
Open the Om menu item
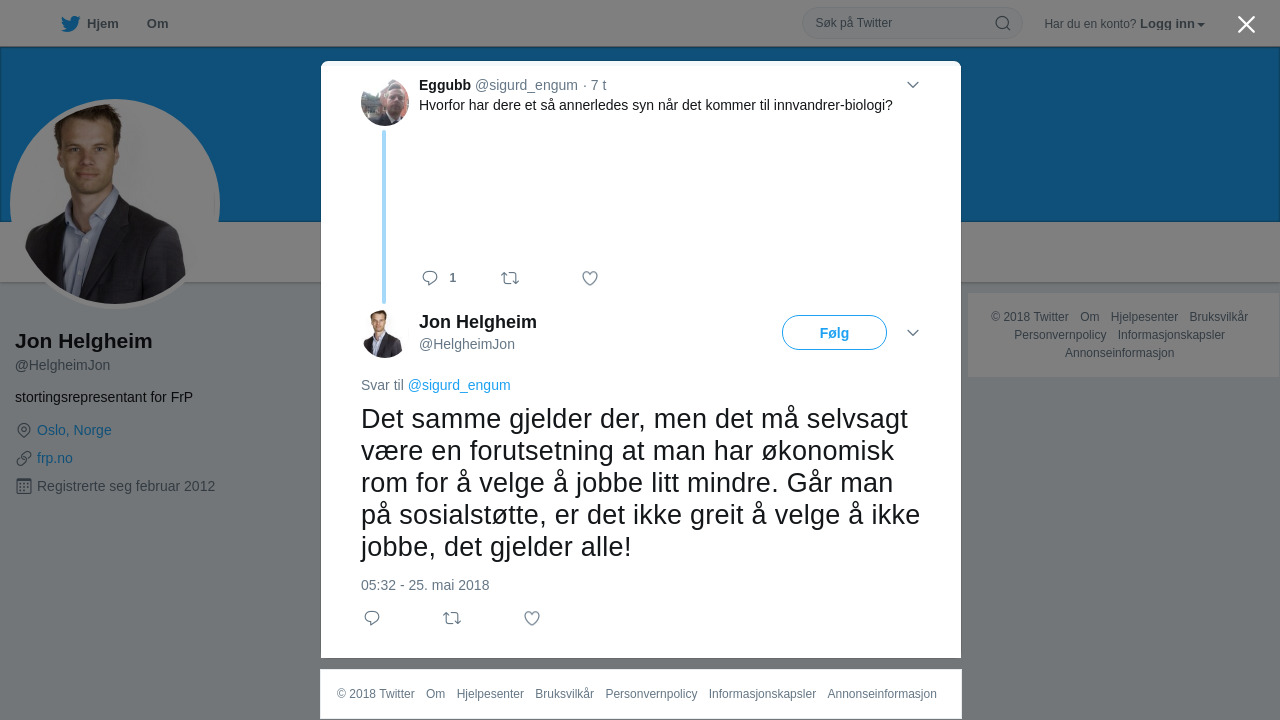coord(157,24)
